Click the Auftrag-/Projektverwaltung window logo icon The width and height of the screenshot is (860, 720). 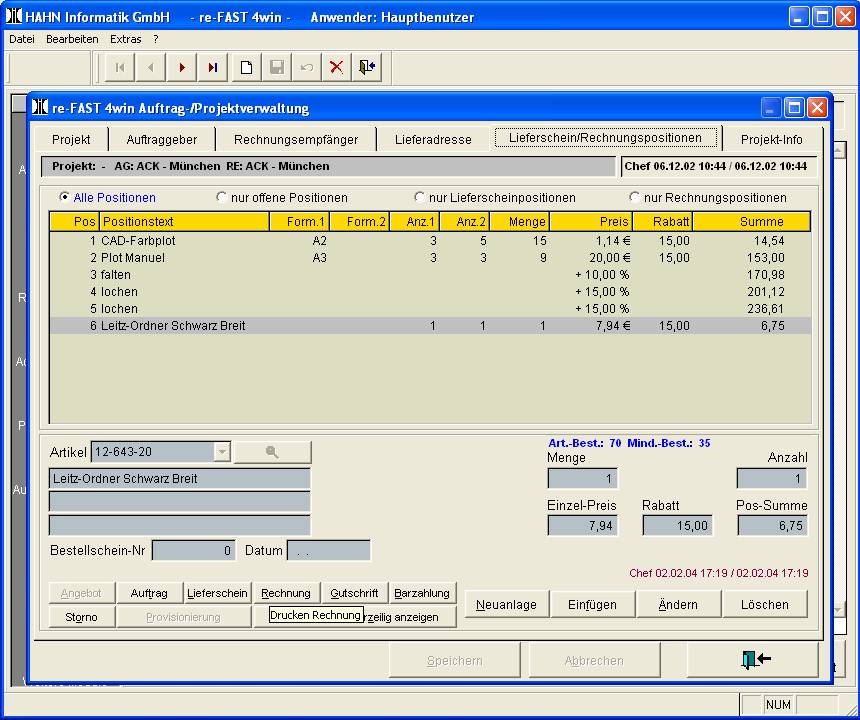[39, 107]
